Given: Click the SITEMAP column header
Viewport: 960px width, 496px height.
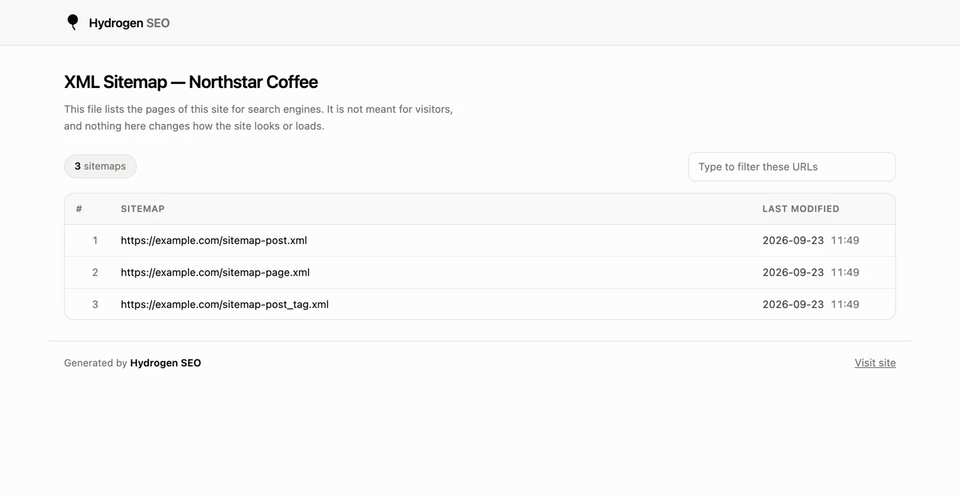Looking at the screenshot, I should coord(143,209).
